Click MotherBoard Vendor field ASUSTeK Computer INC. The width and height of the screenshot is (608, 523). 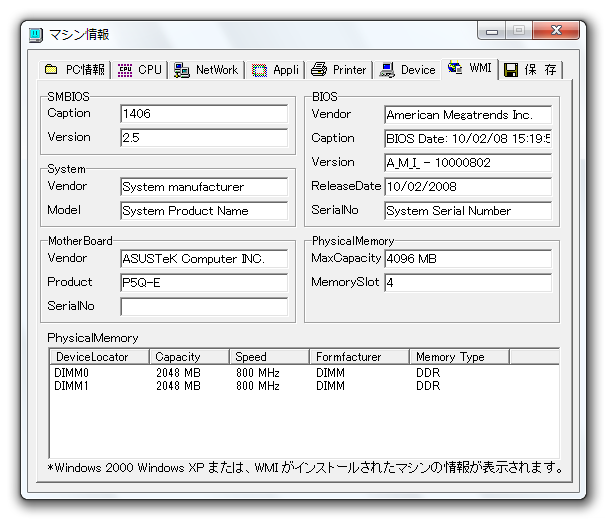(204, 259)
